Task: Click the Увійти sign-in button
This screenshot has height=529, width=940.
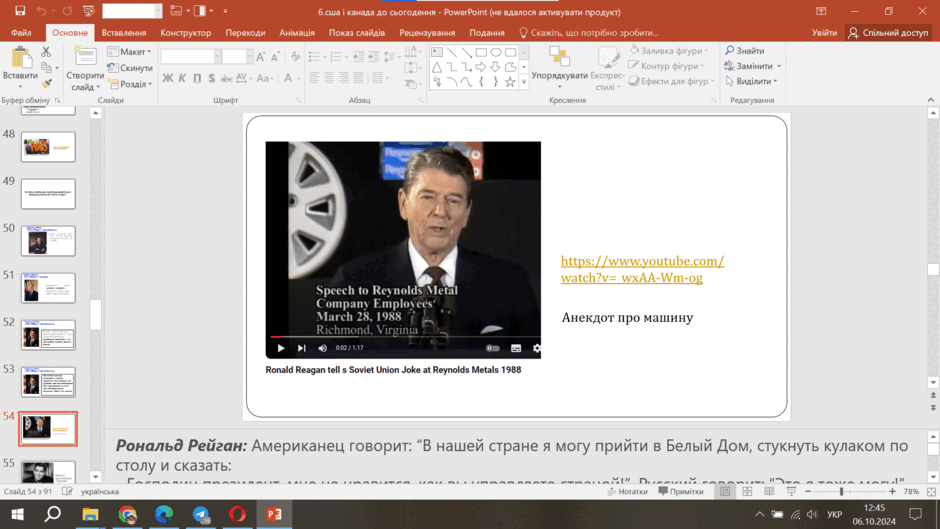Action: click(824, 32)
